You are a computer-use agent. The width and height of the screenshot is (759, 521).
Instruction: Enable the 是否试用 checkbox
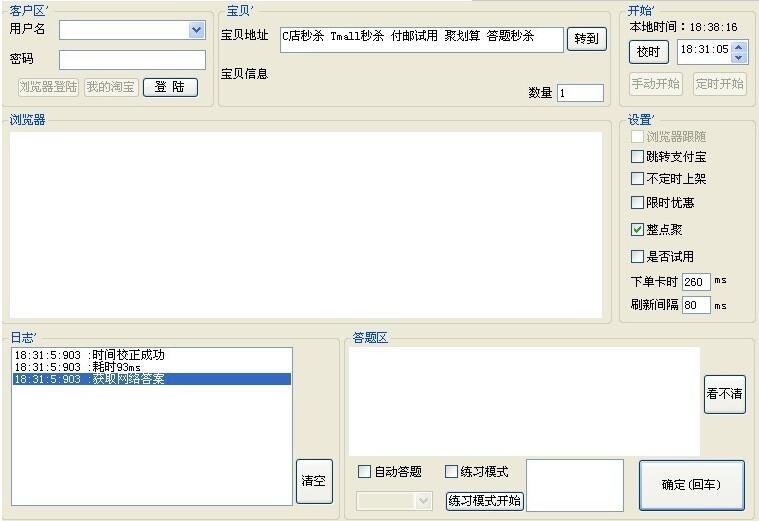point(638,256)
